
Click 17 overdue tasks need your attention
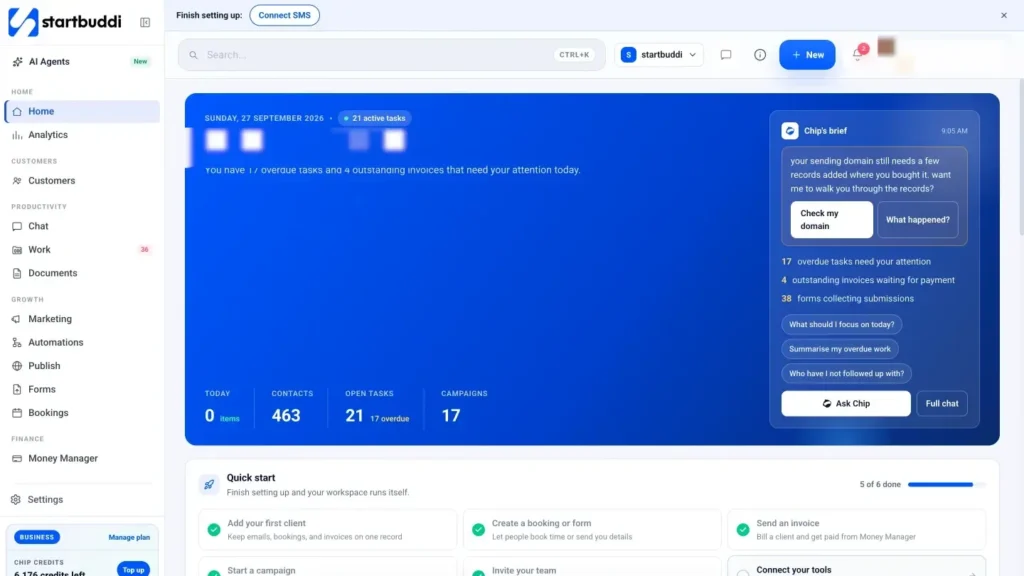click(x=856, y=261)
